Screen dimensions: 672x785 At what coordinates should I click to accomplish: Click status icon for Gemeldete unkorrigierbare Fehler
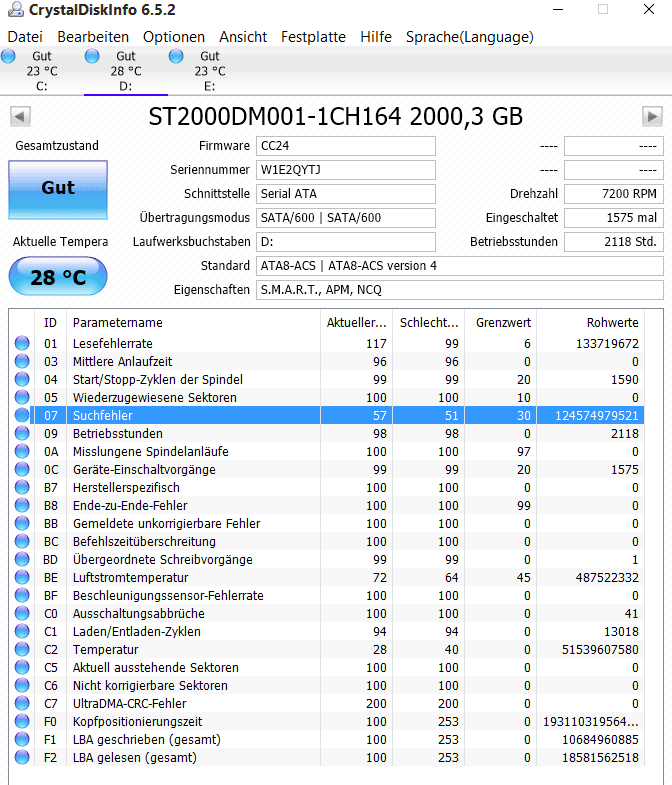coord(22,523)
